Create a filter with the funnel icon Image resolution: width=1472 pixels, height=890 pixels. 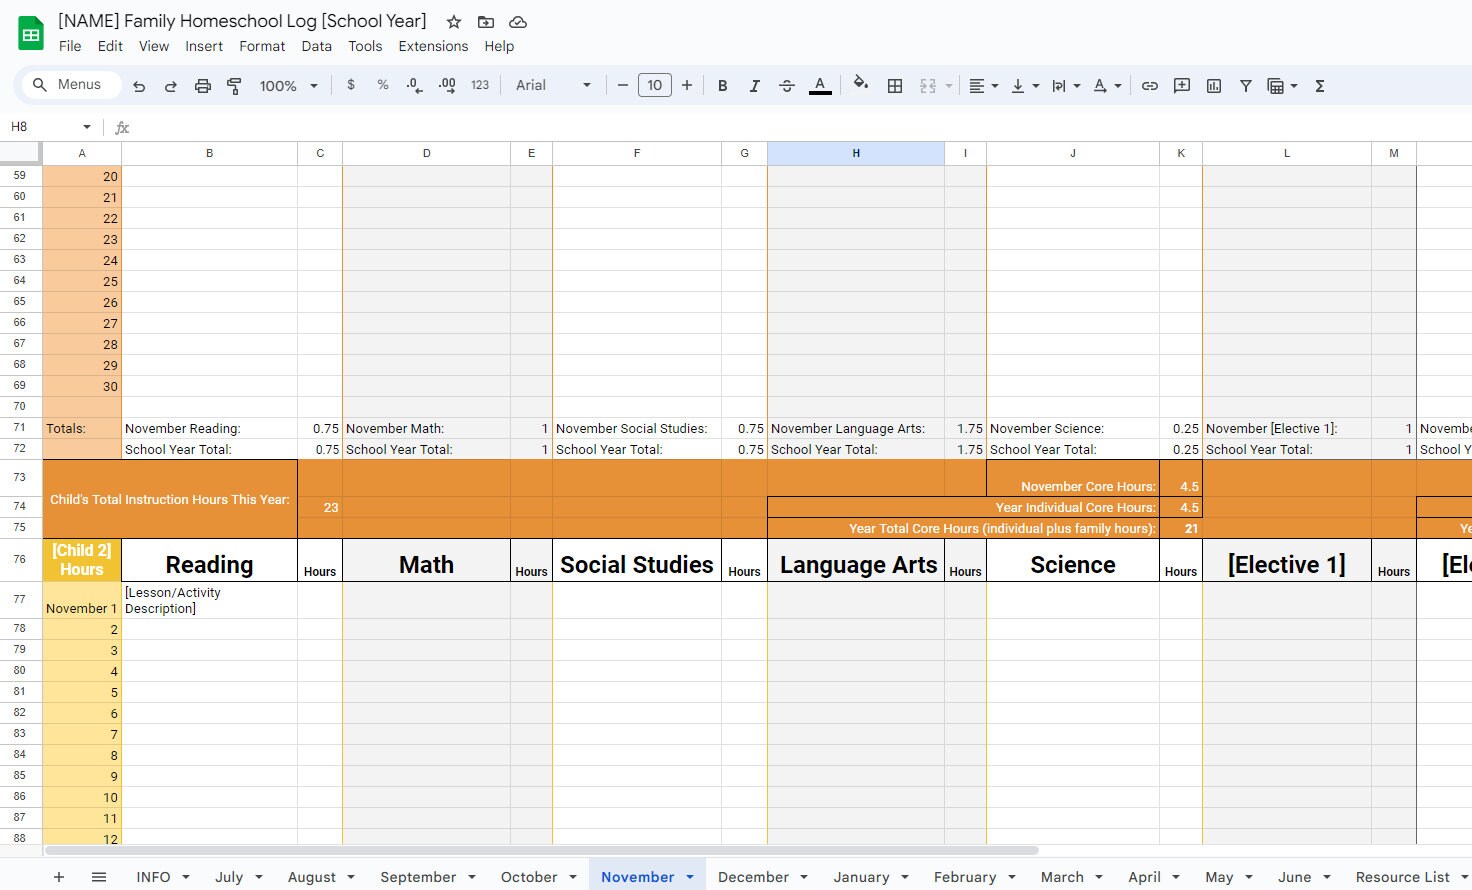(x=1246, y=85)
